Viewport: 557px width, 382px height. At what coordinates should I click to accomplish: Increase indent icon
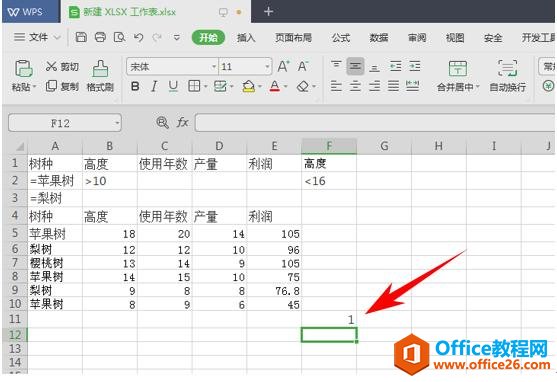coord(415,66)
